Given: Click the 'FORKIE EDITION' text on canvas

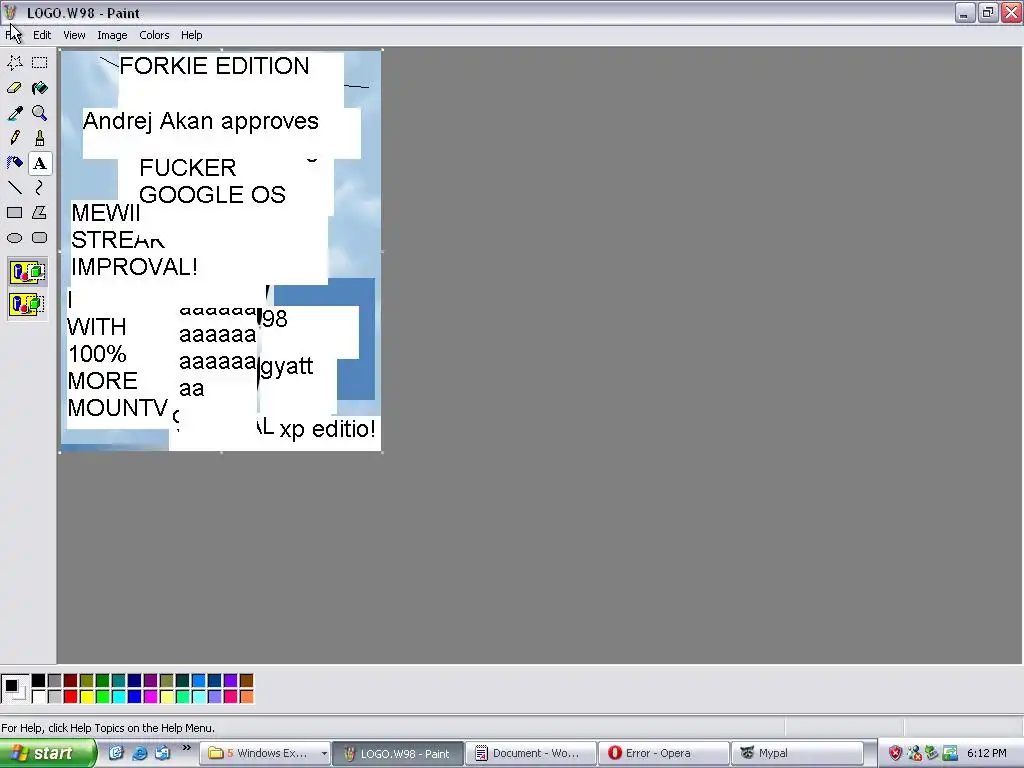Looking at the screenshot, I should click(x=214, y=65).
